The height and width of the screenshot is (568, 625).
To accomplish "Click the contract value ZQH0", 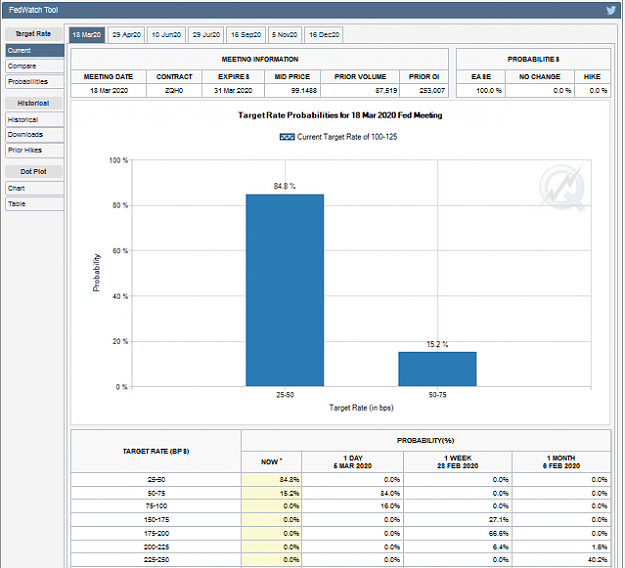I will tap(174, 90).
